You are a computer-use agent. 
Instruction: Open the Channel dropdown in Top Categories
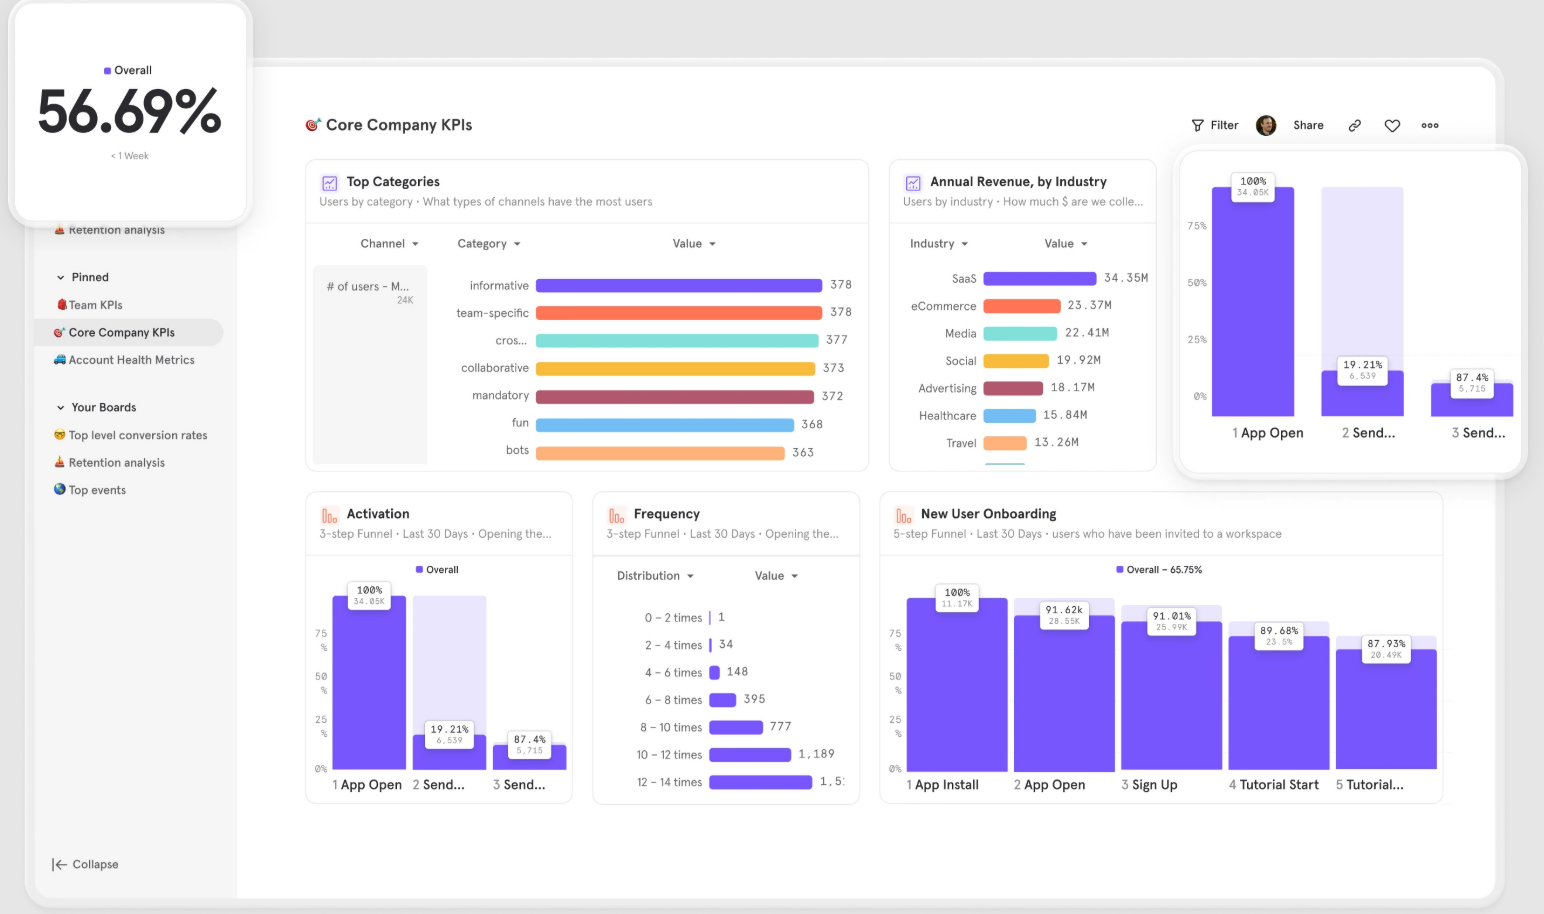pos(389,243)
